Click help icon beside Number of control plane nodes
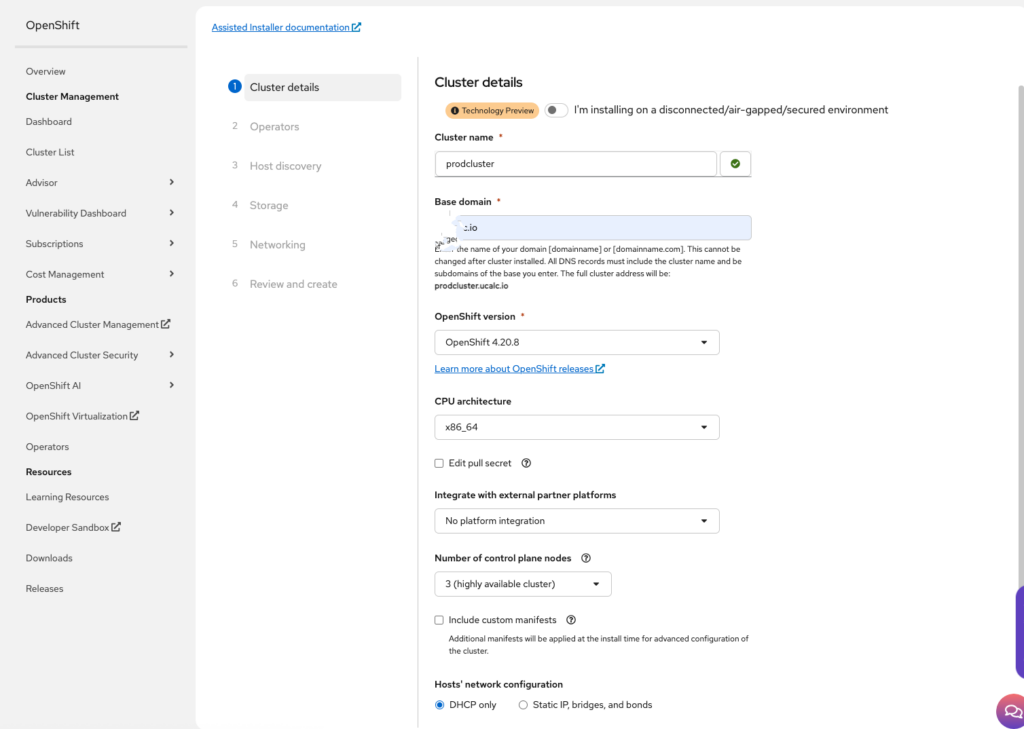This screenshot has width=1024, height=729. pos(586,558)
